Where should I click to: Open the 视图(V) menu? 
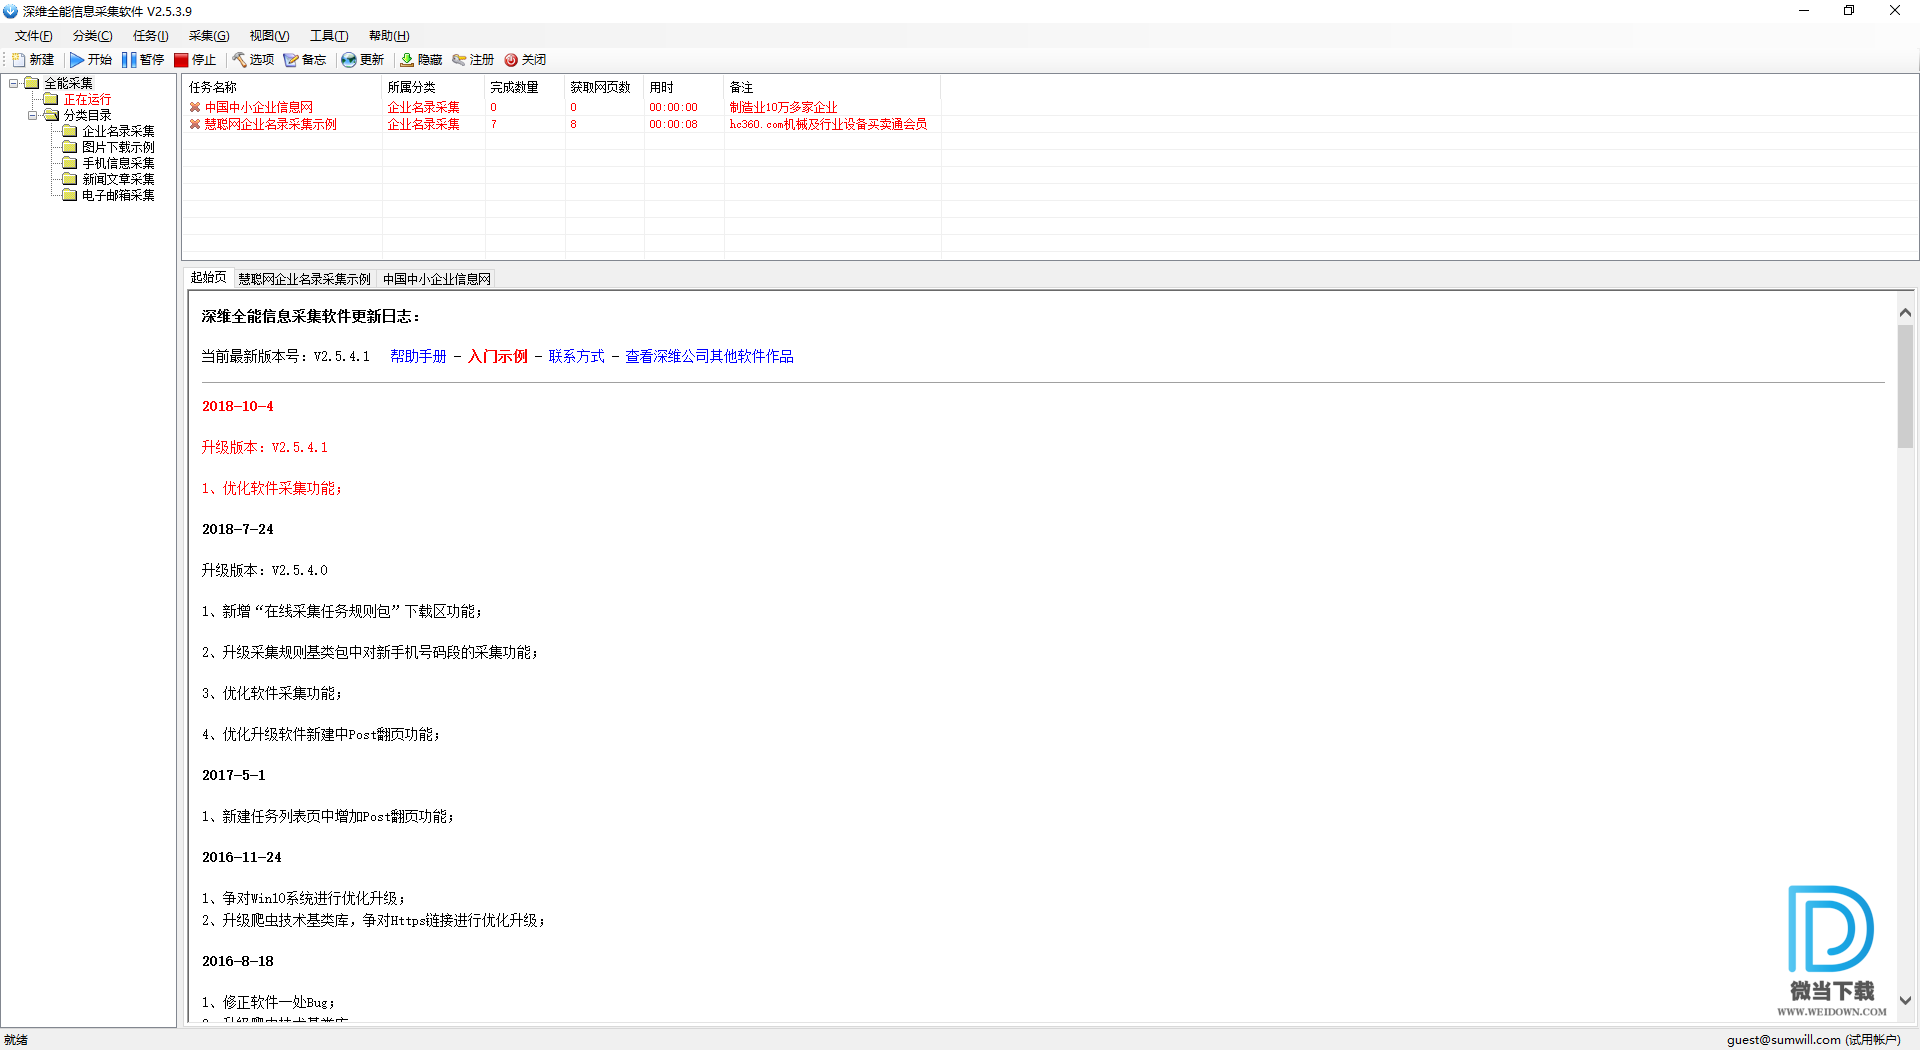(269, 36)
